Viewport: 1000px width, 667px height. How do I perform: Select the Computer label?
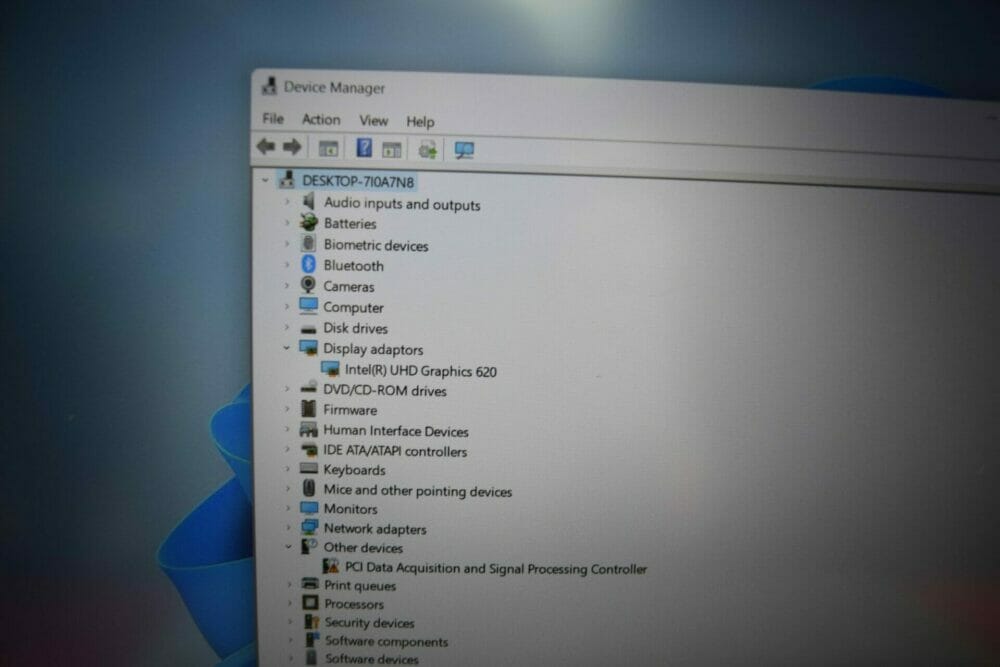tap(353, 308)
